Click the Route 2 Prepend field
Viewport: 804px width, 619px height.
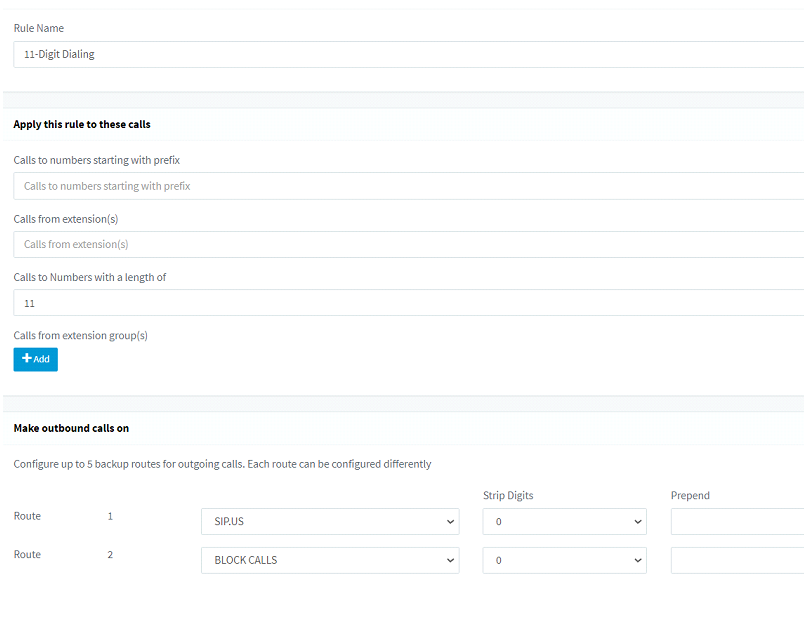point(737,560)
